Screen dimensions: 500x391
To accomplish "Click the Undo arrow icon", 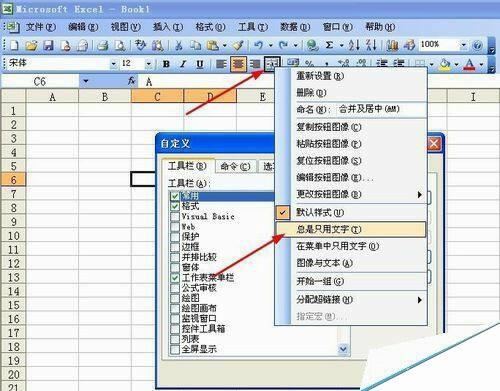I will coord(259,45).
